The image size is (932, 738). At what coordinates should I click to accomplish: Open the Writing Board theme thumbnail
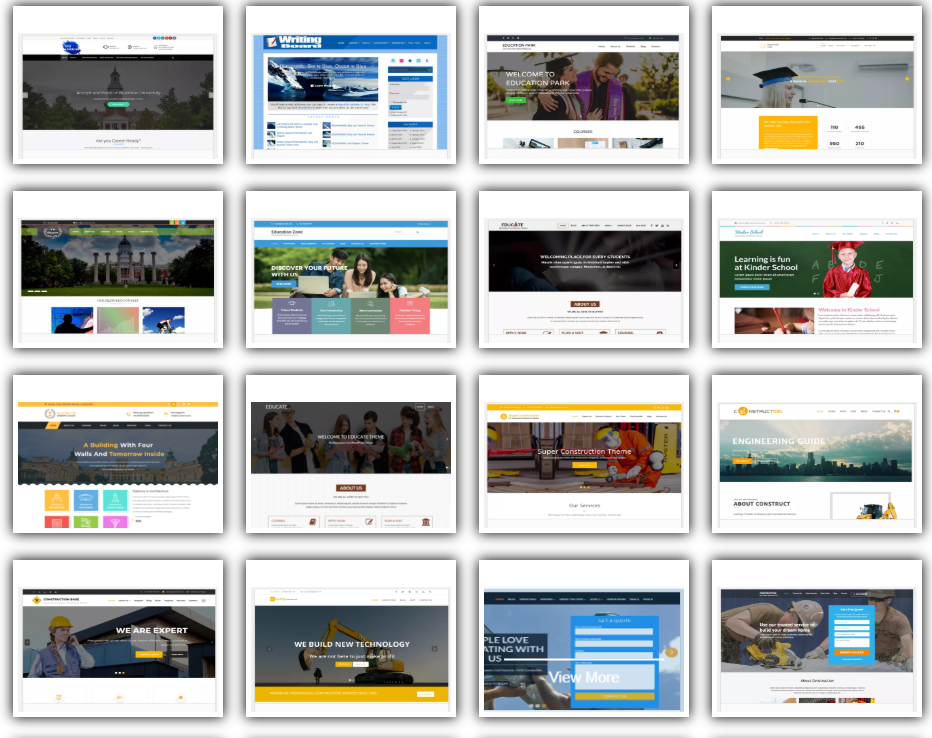click(x=351, y=85)
